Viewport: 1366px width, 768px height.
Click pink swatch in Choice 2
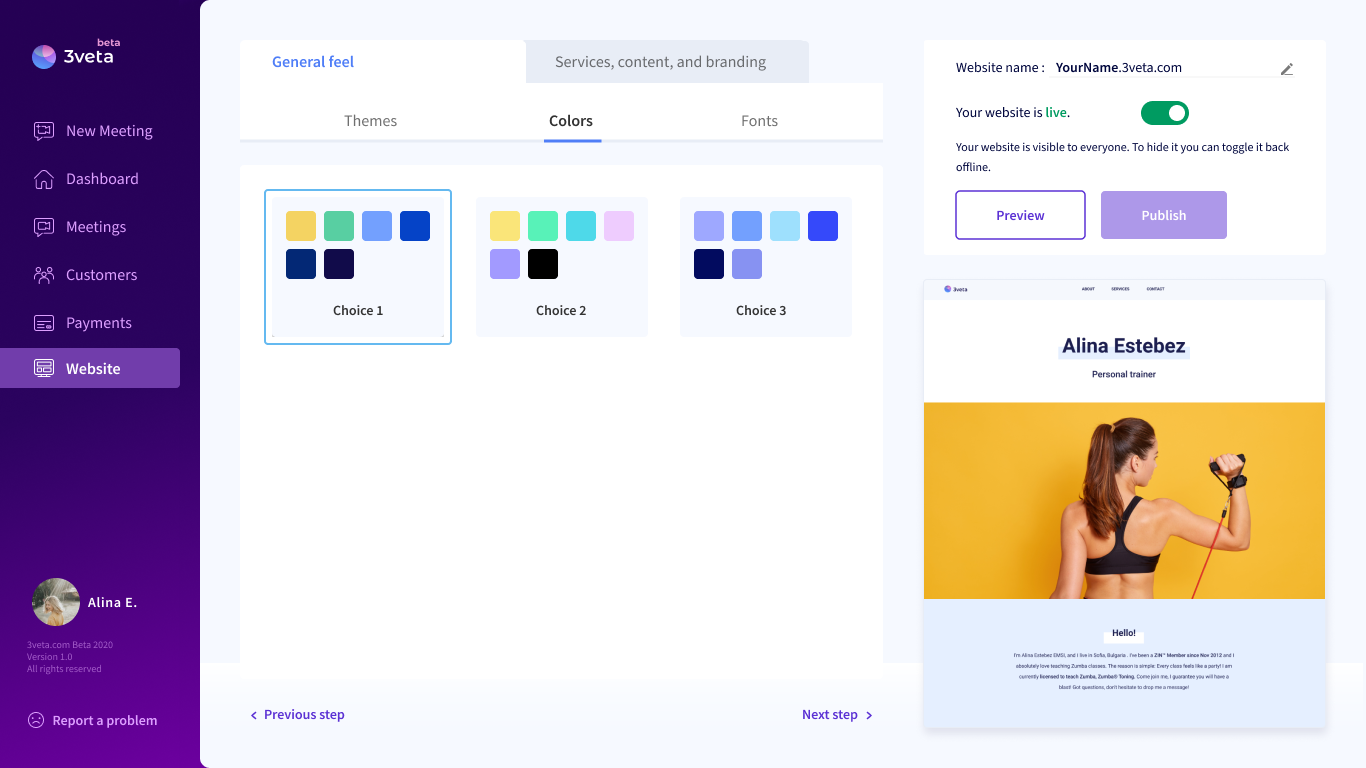(x=619, y=226)
